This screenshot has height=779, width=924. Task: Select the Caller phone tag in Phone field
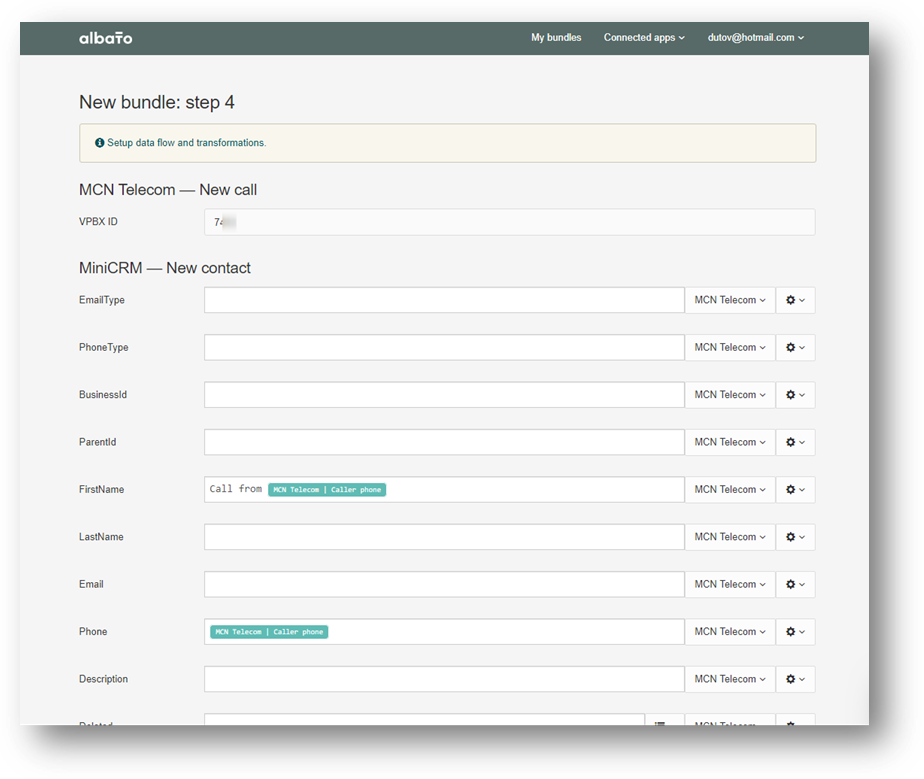pyautogui.click(x=269, y=632)
